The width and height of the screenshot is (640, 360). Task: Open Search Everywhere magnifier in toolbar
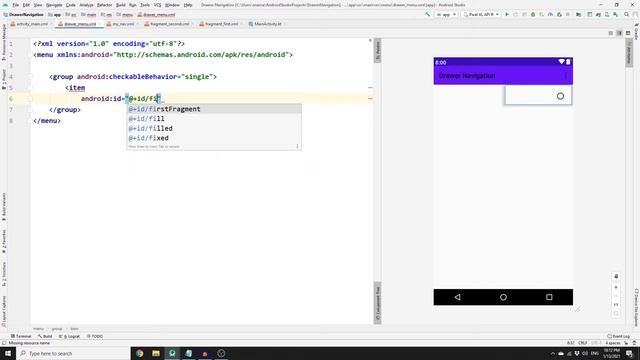coord(626,14)
